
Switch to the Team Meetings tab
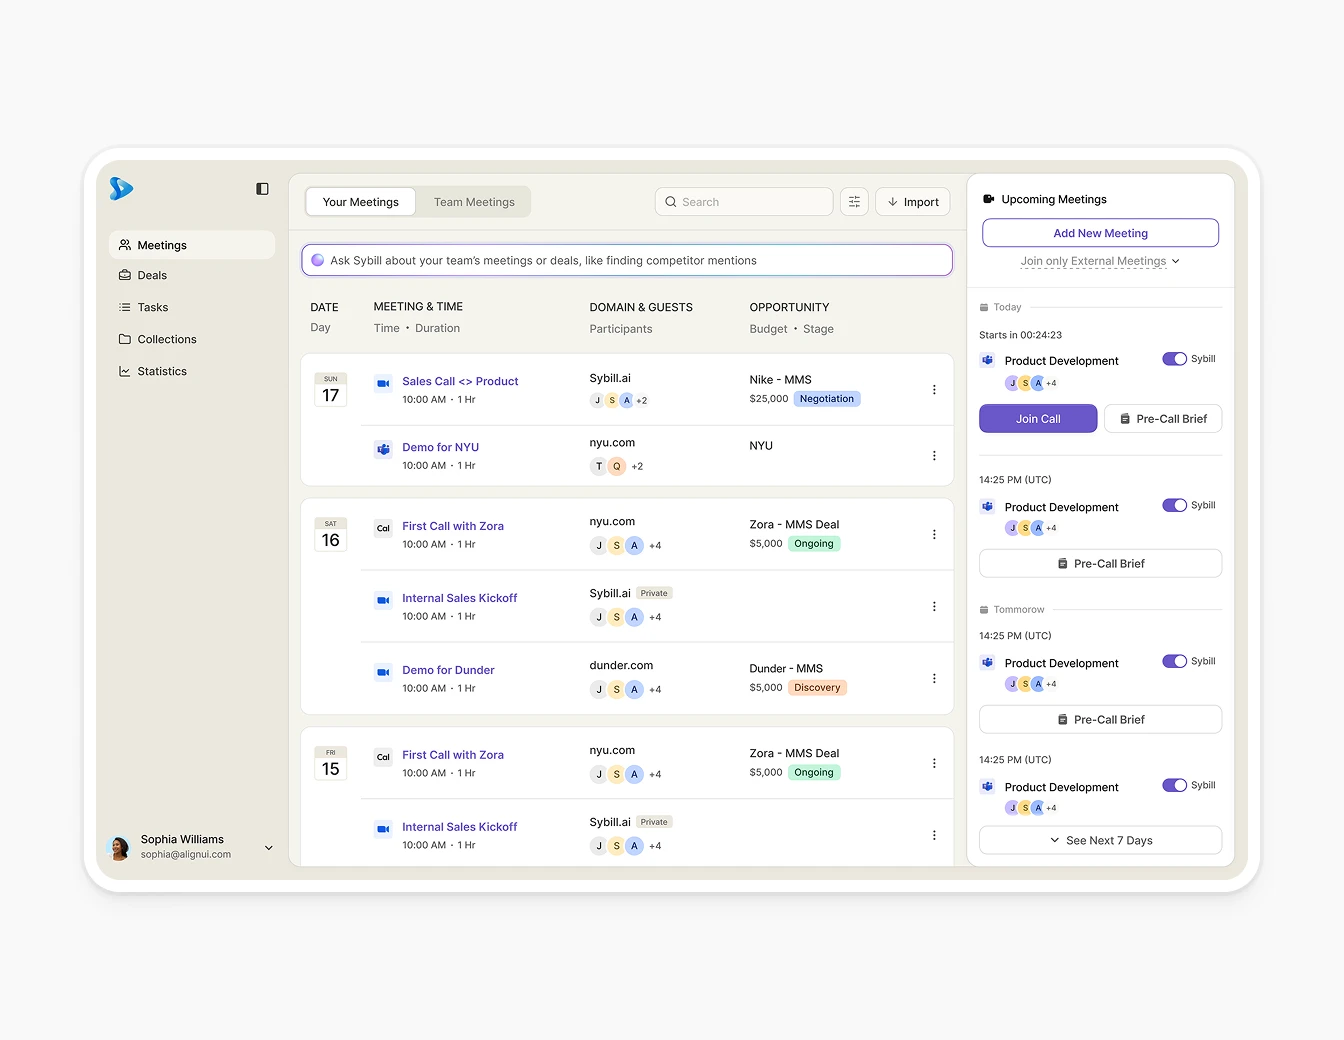click(473, 201)
